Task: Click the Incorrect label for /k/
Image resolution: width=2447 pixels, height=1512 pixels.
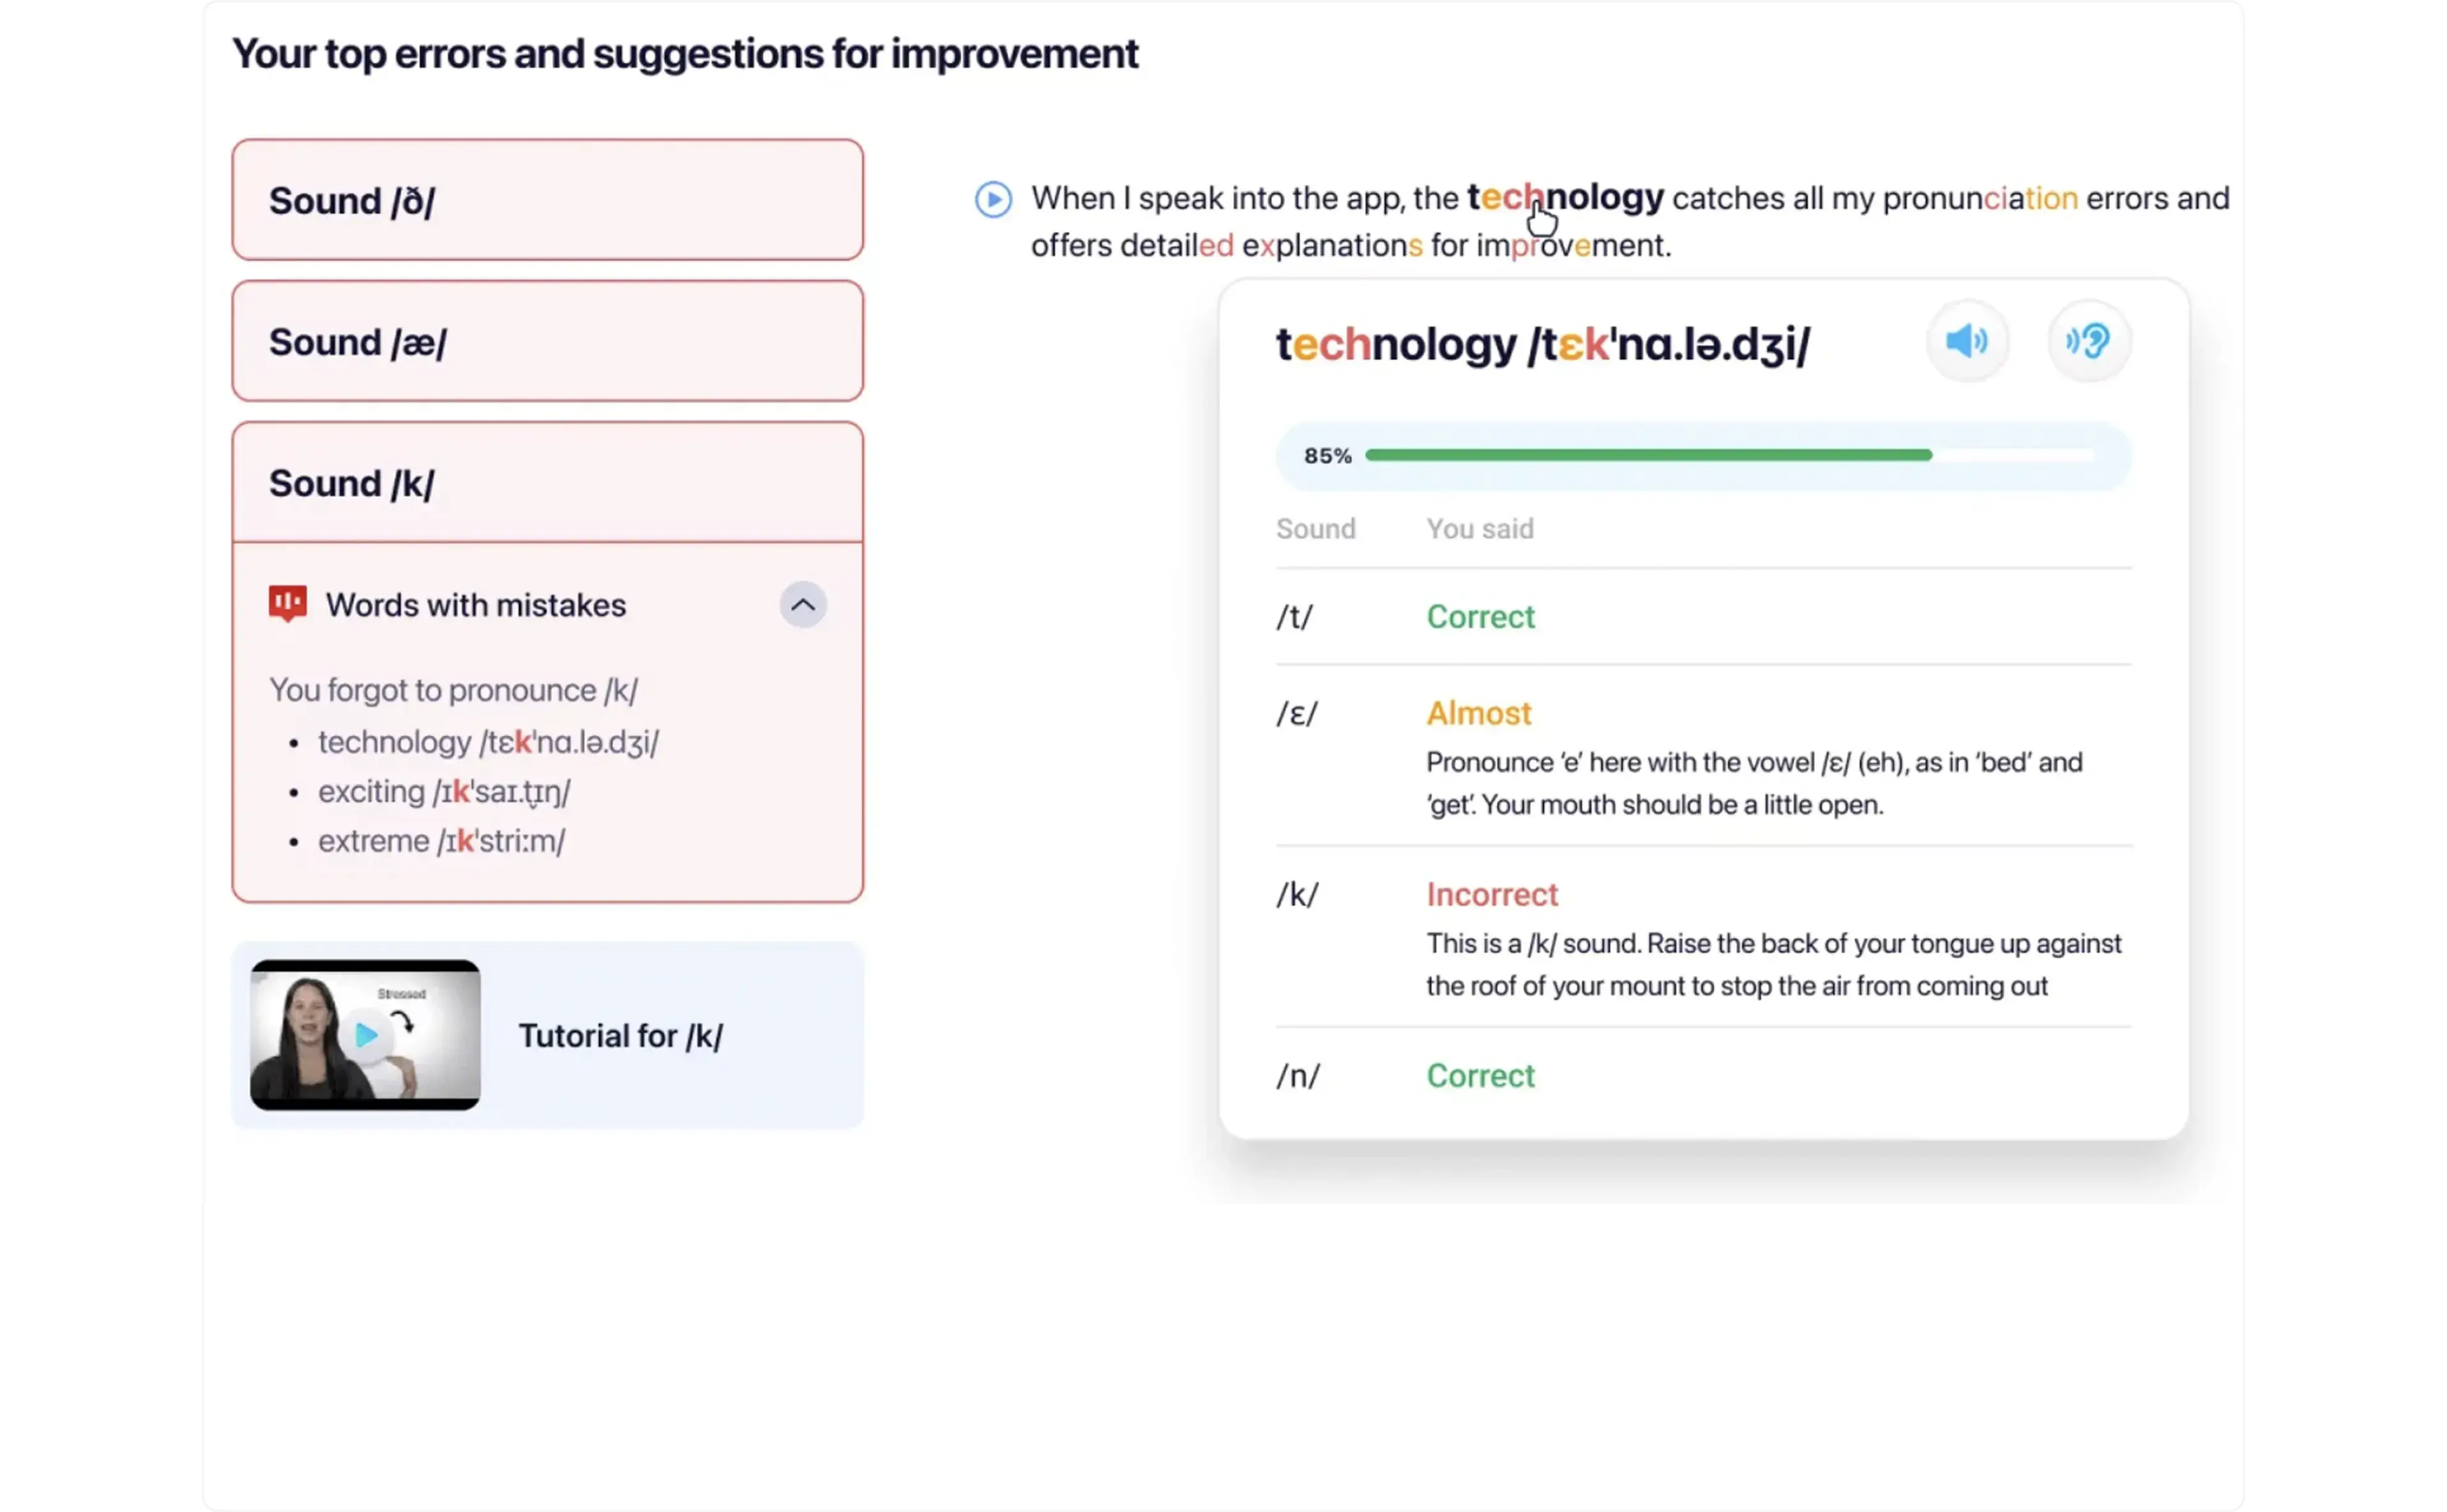Action: coord(1491,894)
